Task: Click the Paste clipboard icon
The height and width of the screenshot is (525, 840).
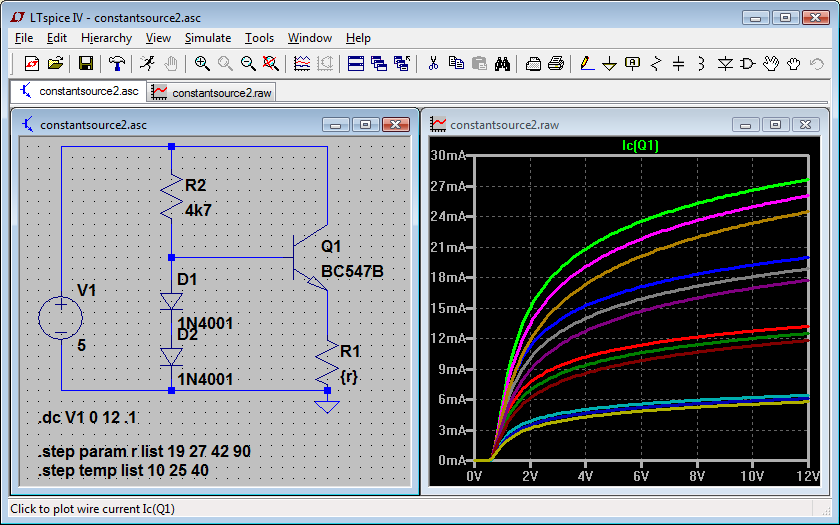Action: pos(479,64)
